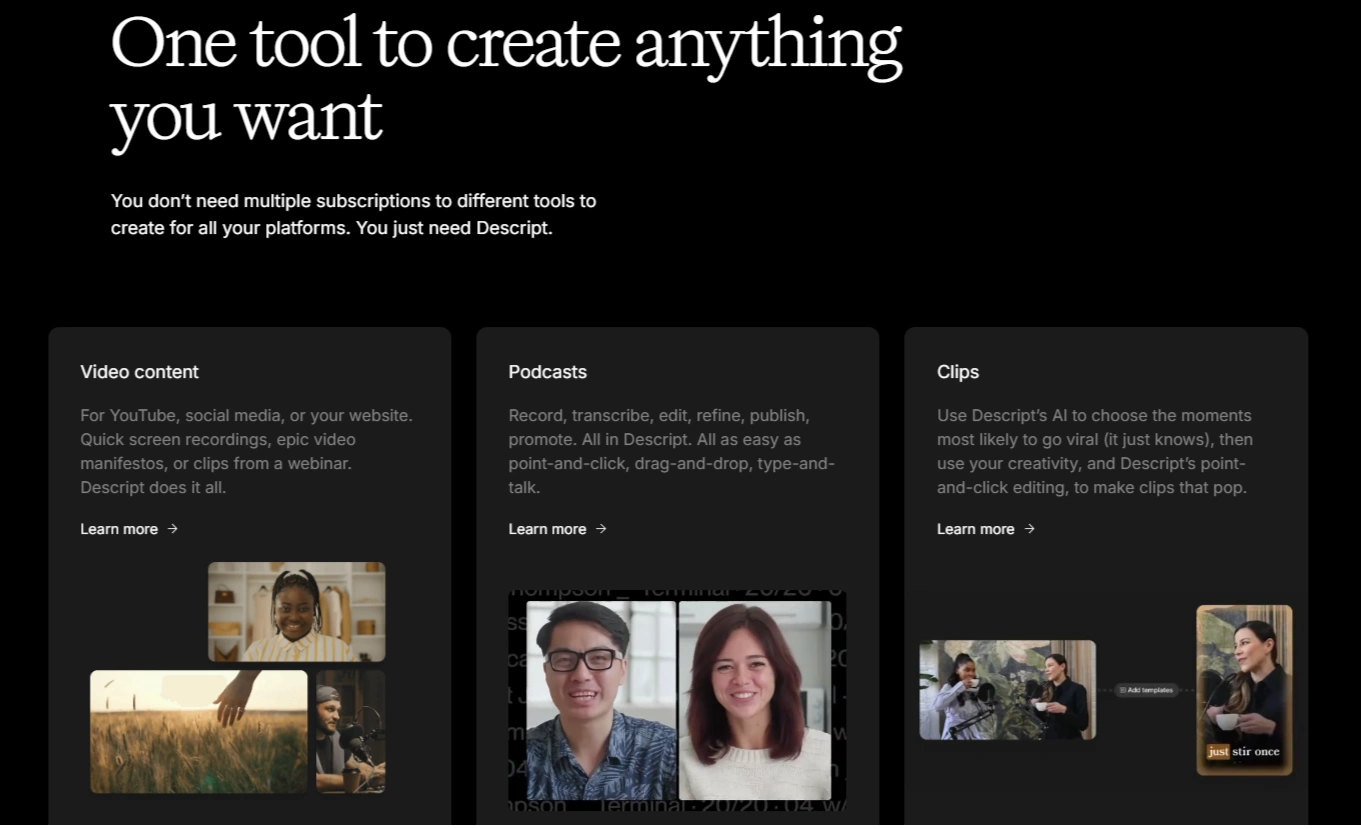Select the wheat field video thumbnail
Image resolution: width=1361 pixels, height=829 pixels.
click(x=199, y=731)
